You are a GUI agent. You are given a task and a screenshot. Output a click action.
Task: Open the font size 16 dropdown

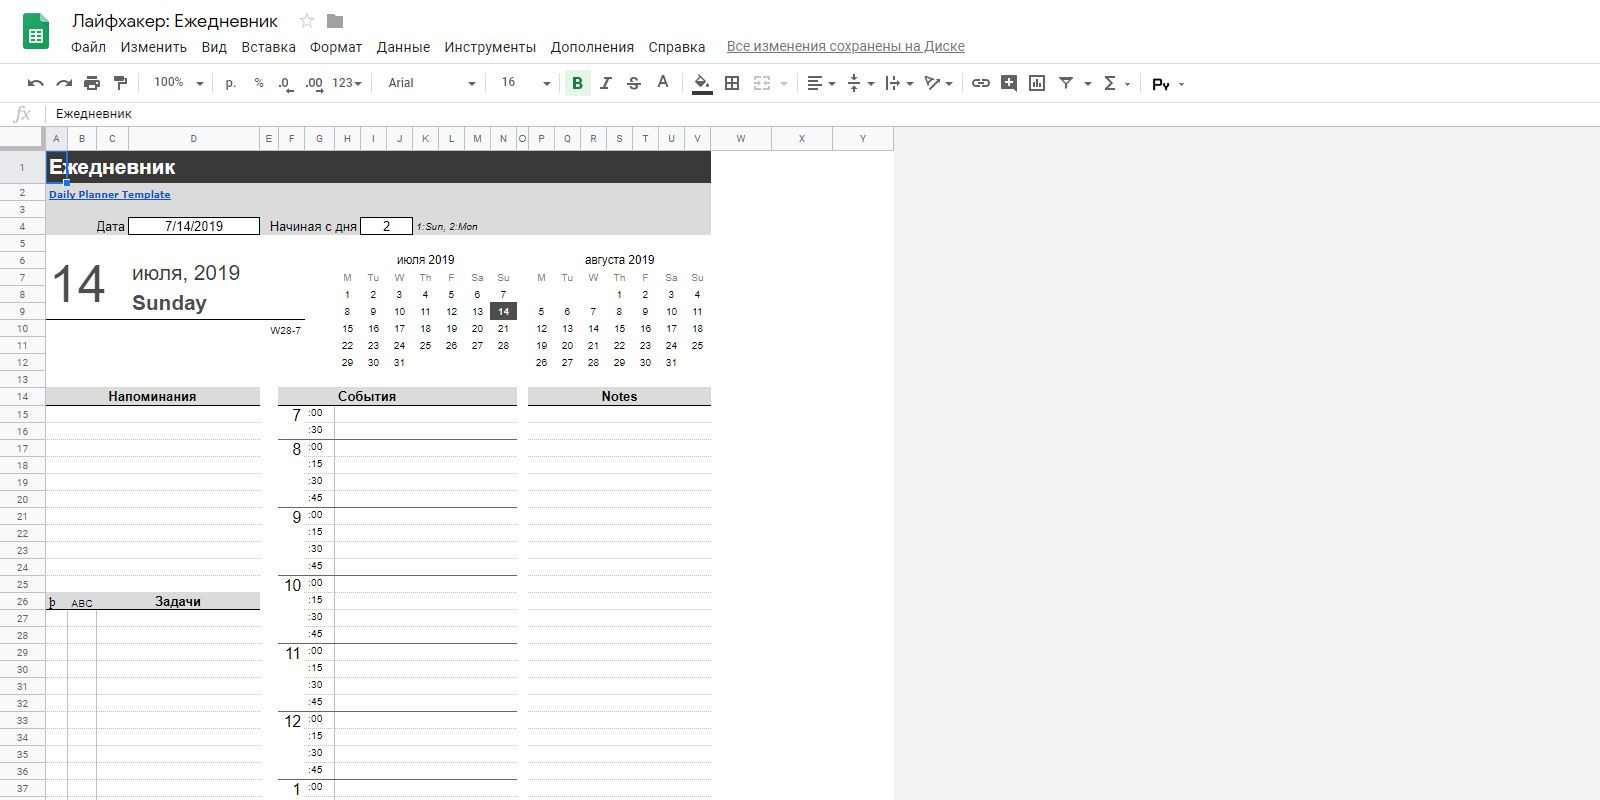[525, 83]
